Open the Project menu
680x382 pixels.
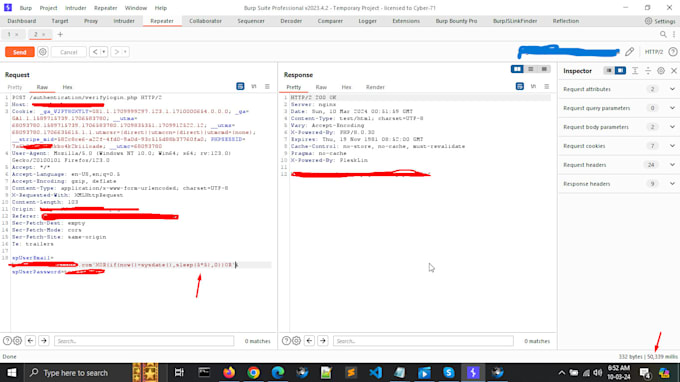coord(48,8)
